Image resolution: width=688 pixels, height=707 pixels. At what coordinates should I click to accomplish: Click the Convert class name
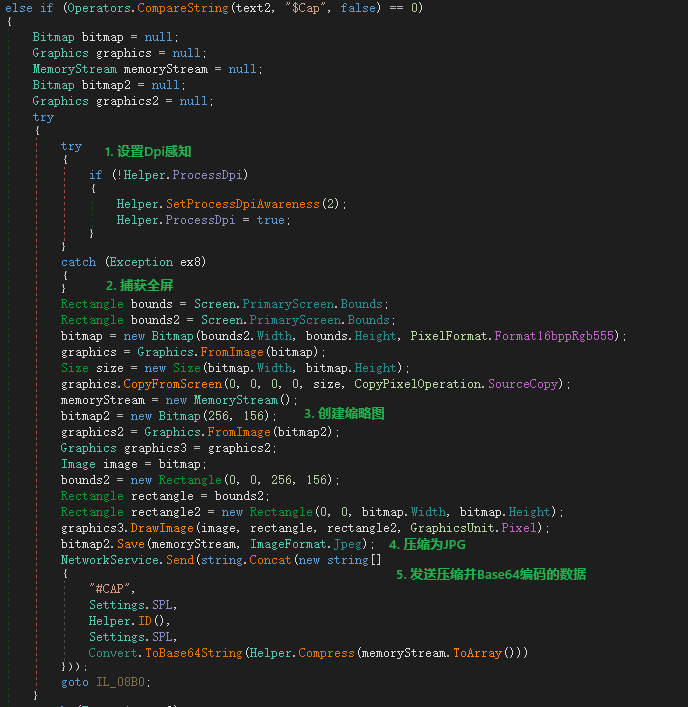113,653
